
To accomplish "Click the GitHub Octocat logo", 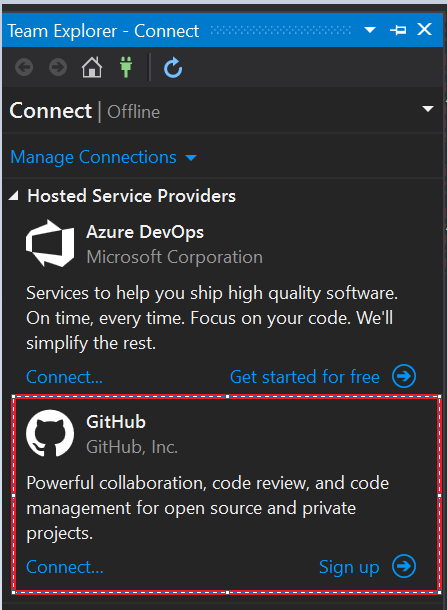I will click(50, 433).
